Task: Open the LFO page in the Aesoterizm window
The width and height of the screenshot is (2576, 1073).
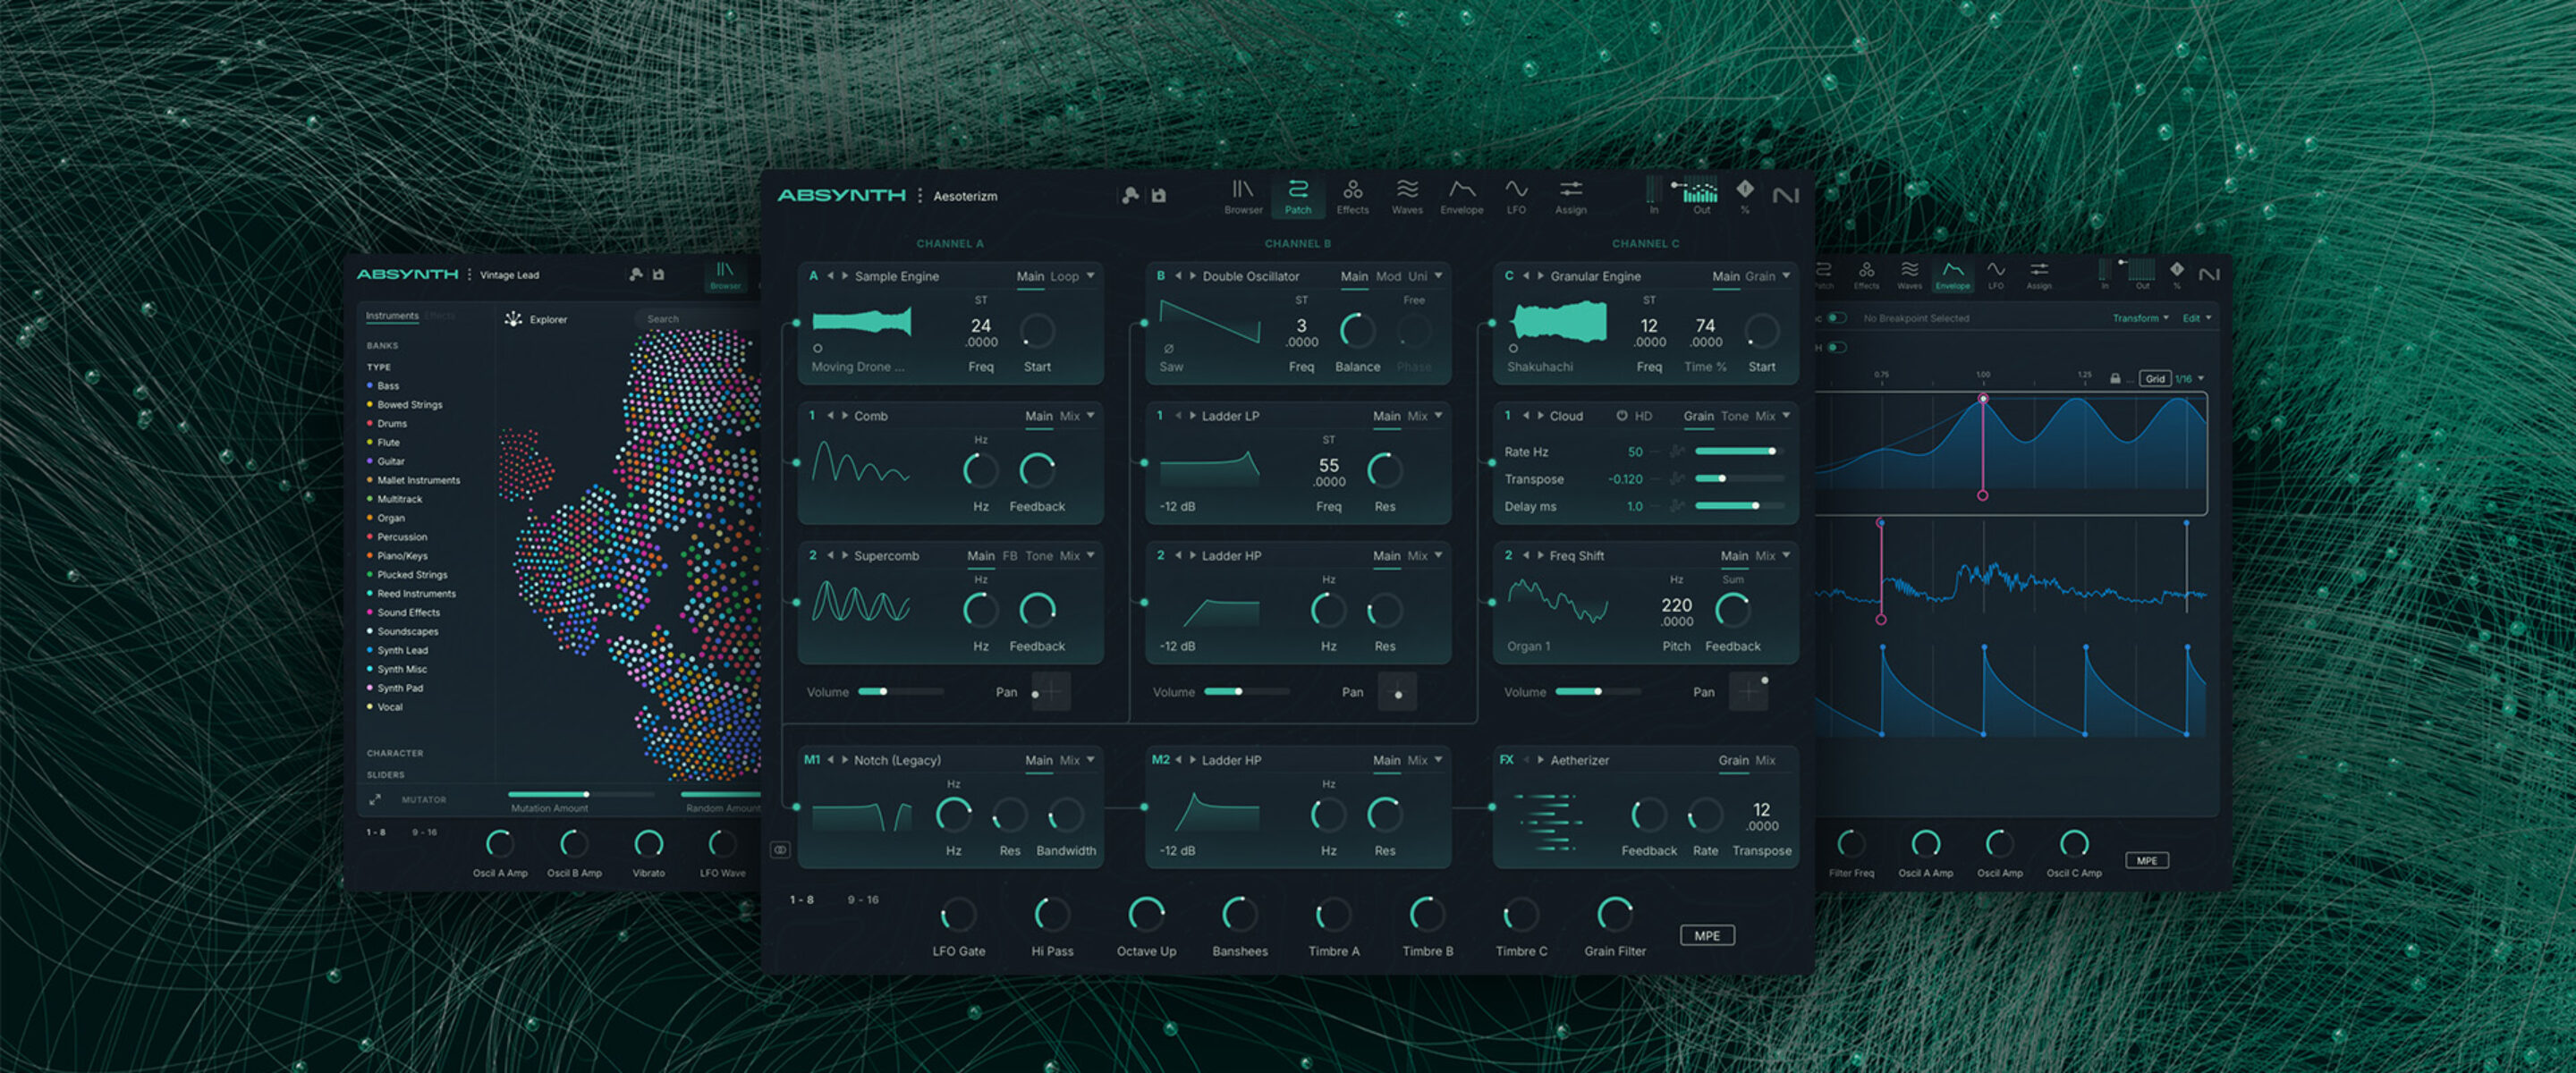Action: tap(1516, 195)
